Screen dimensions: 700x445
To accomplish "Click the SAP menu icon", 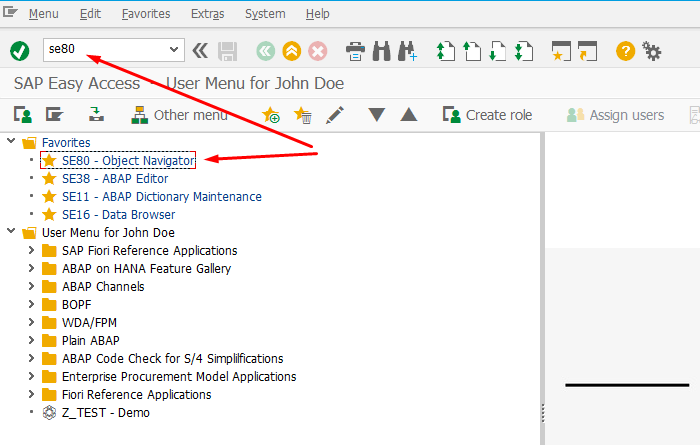I will [54, 115].
